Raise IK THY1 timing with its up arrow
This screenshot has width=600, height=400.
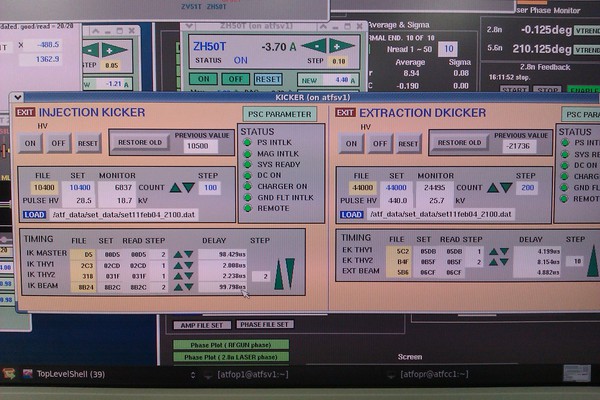click(x=178, y=265)
